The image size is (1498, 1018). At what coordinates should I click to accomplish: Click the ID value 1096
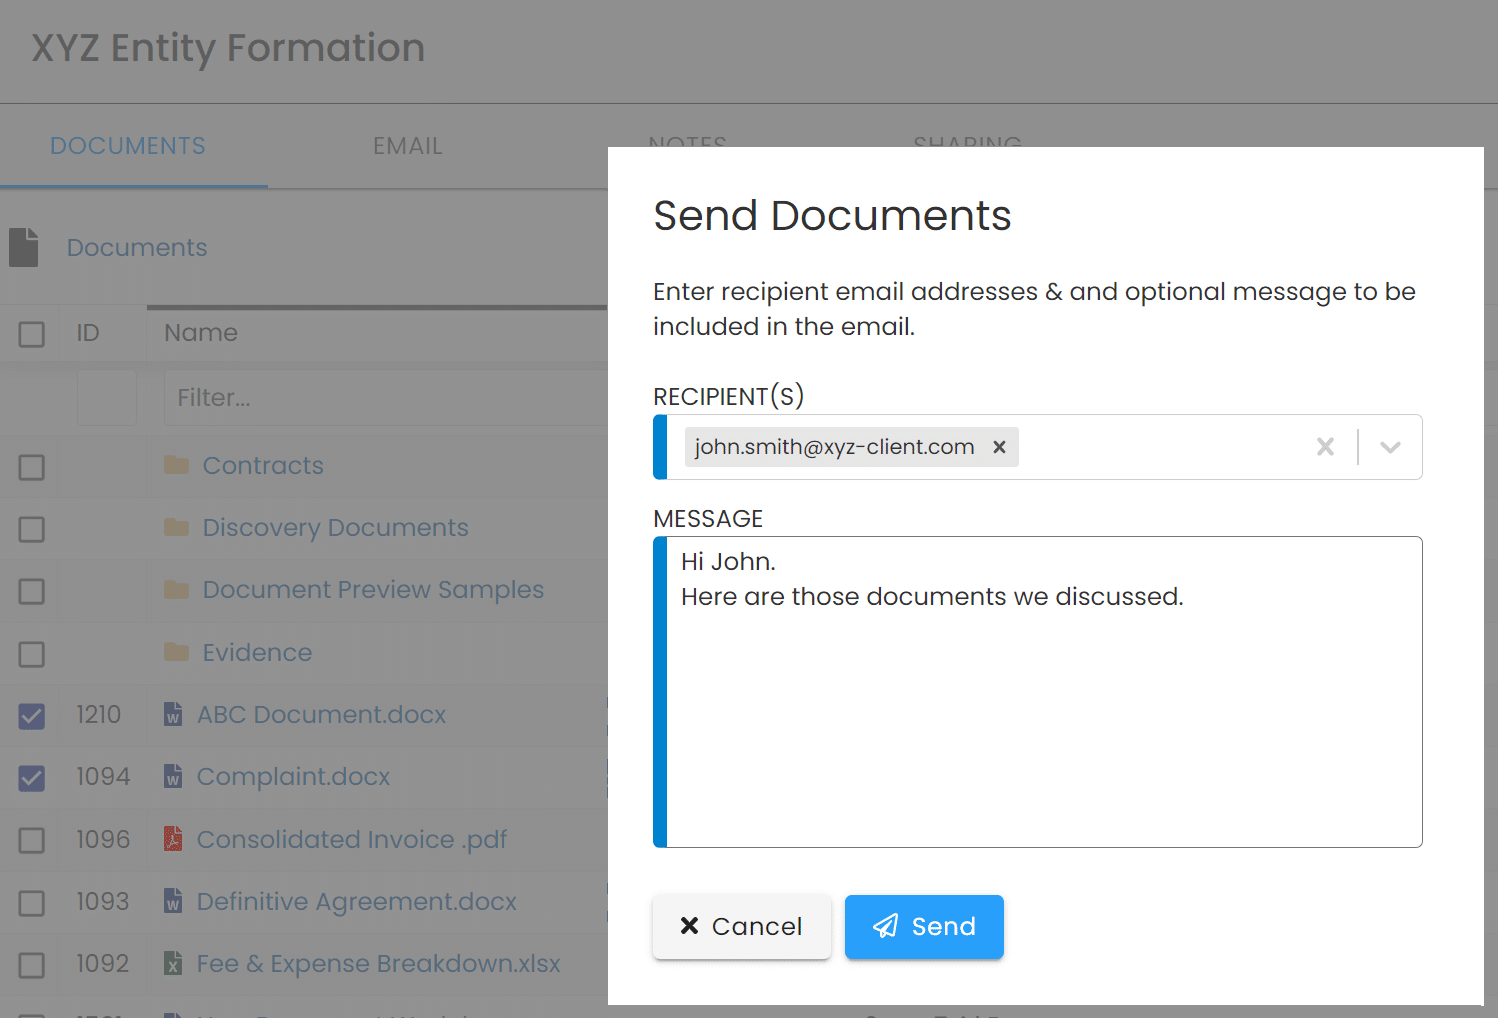coord(103,839)
